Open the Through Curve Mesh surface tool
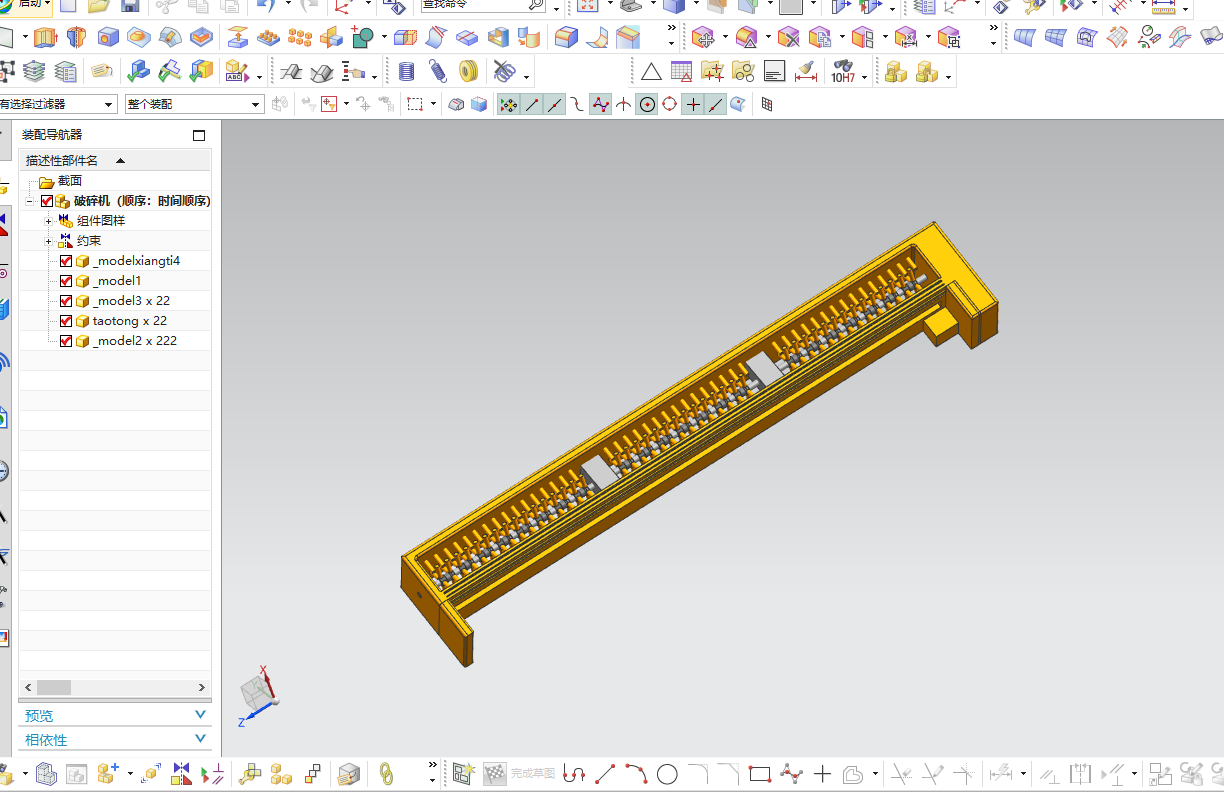This screenshot has height=793, width=1224. pyautogui.click(x=1055, y=38)
